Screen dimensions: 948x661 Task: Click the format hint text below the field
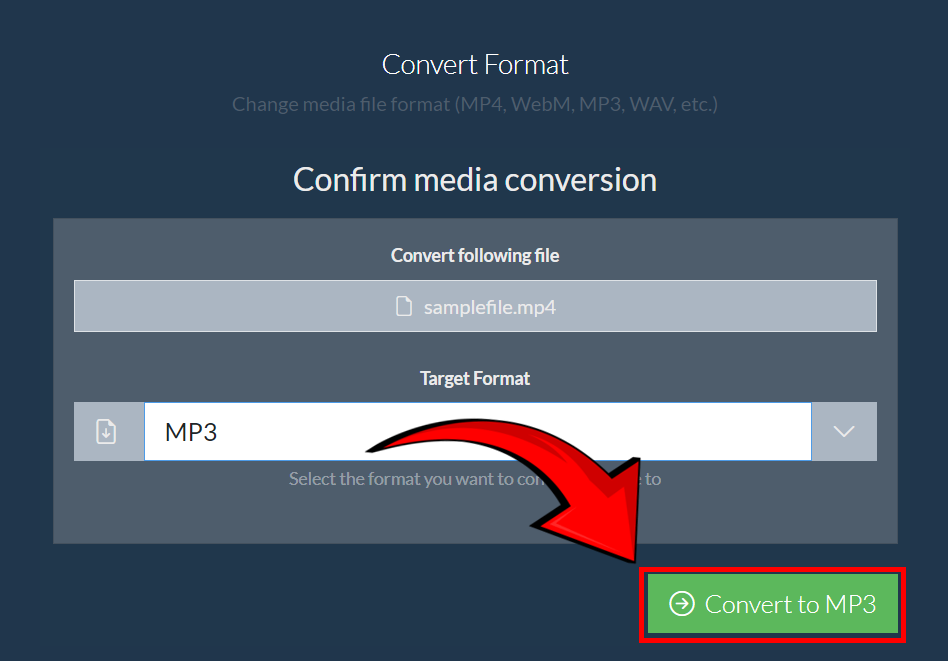[474, 478]
